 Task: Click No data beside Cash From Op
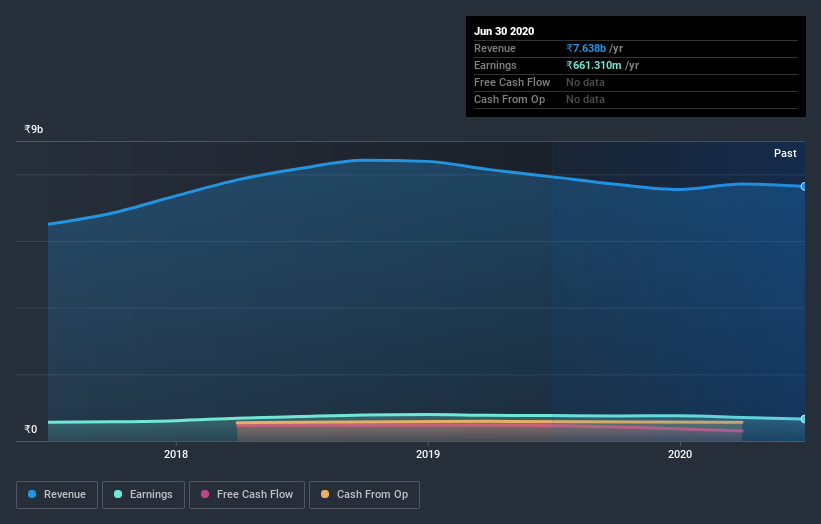point(585,99)
